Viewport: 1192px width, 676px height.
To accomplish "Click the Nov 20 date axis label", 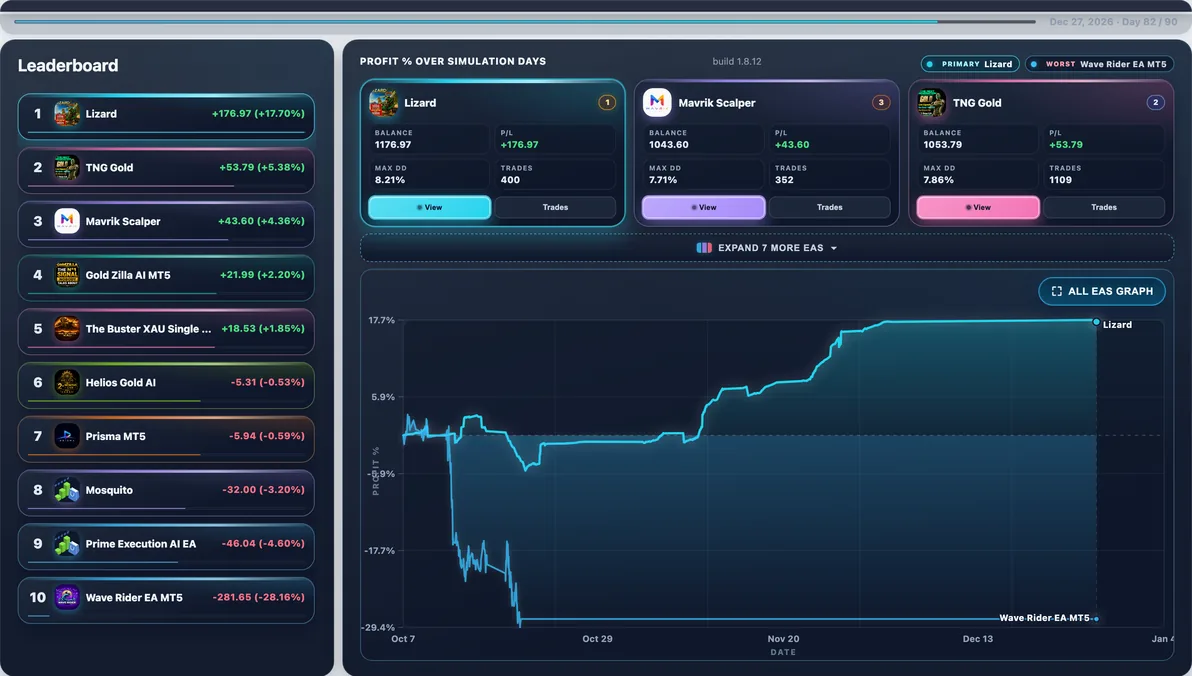I will click(x=783, y=639).
